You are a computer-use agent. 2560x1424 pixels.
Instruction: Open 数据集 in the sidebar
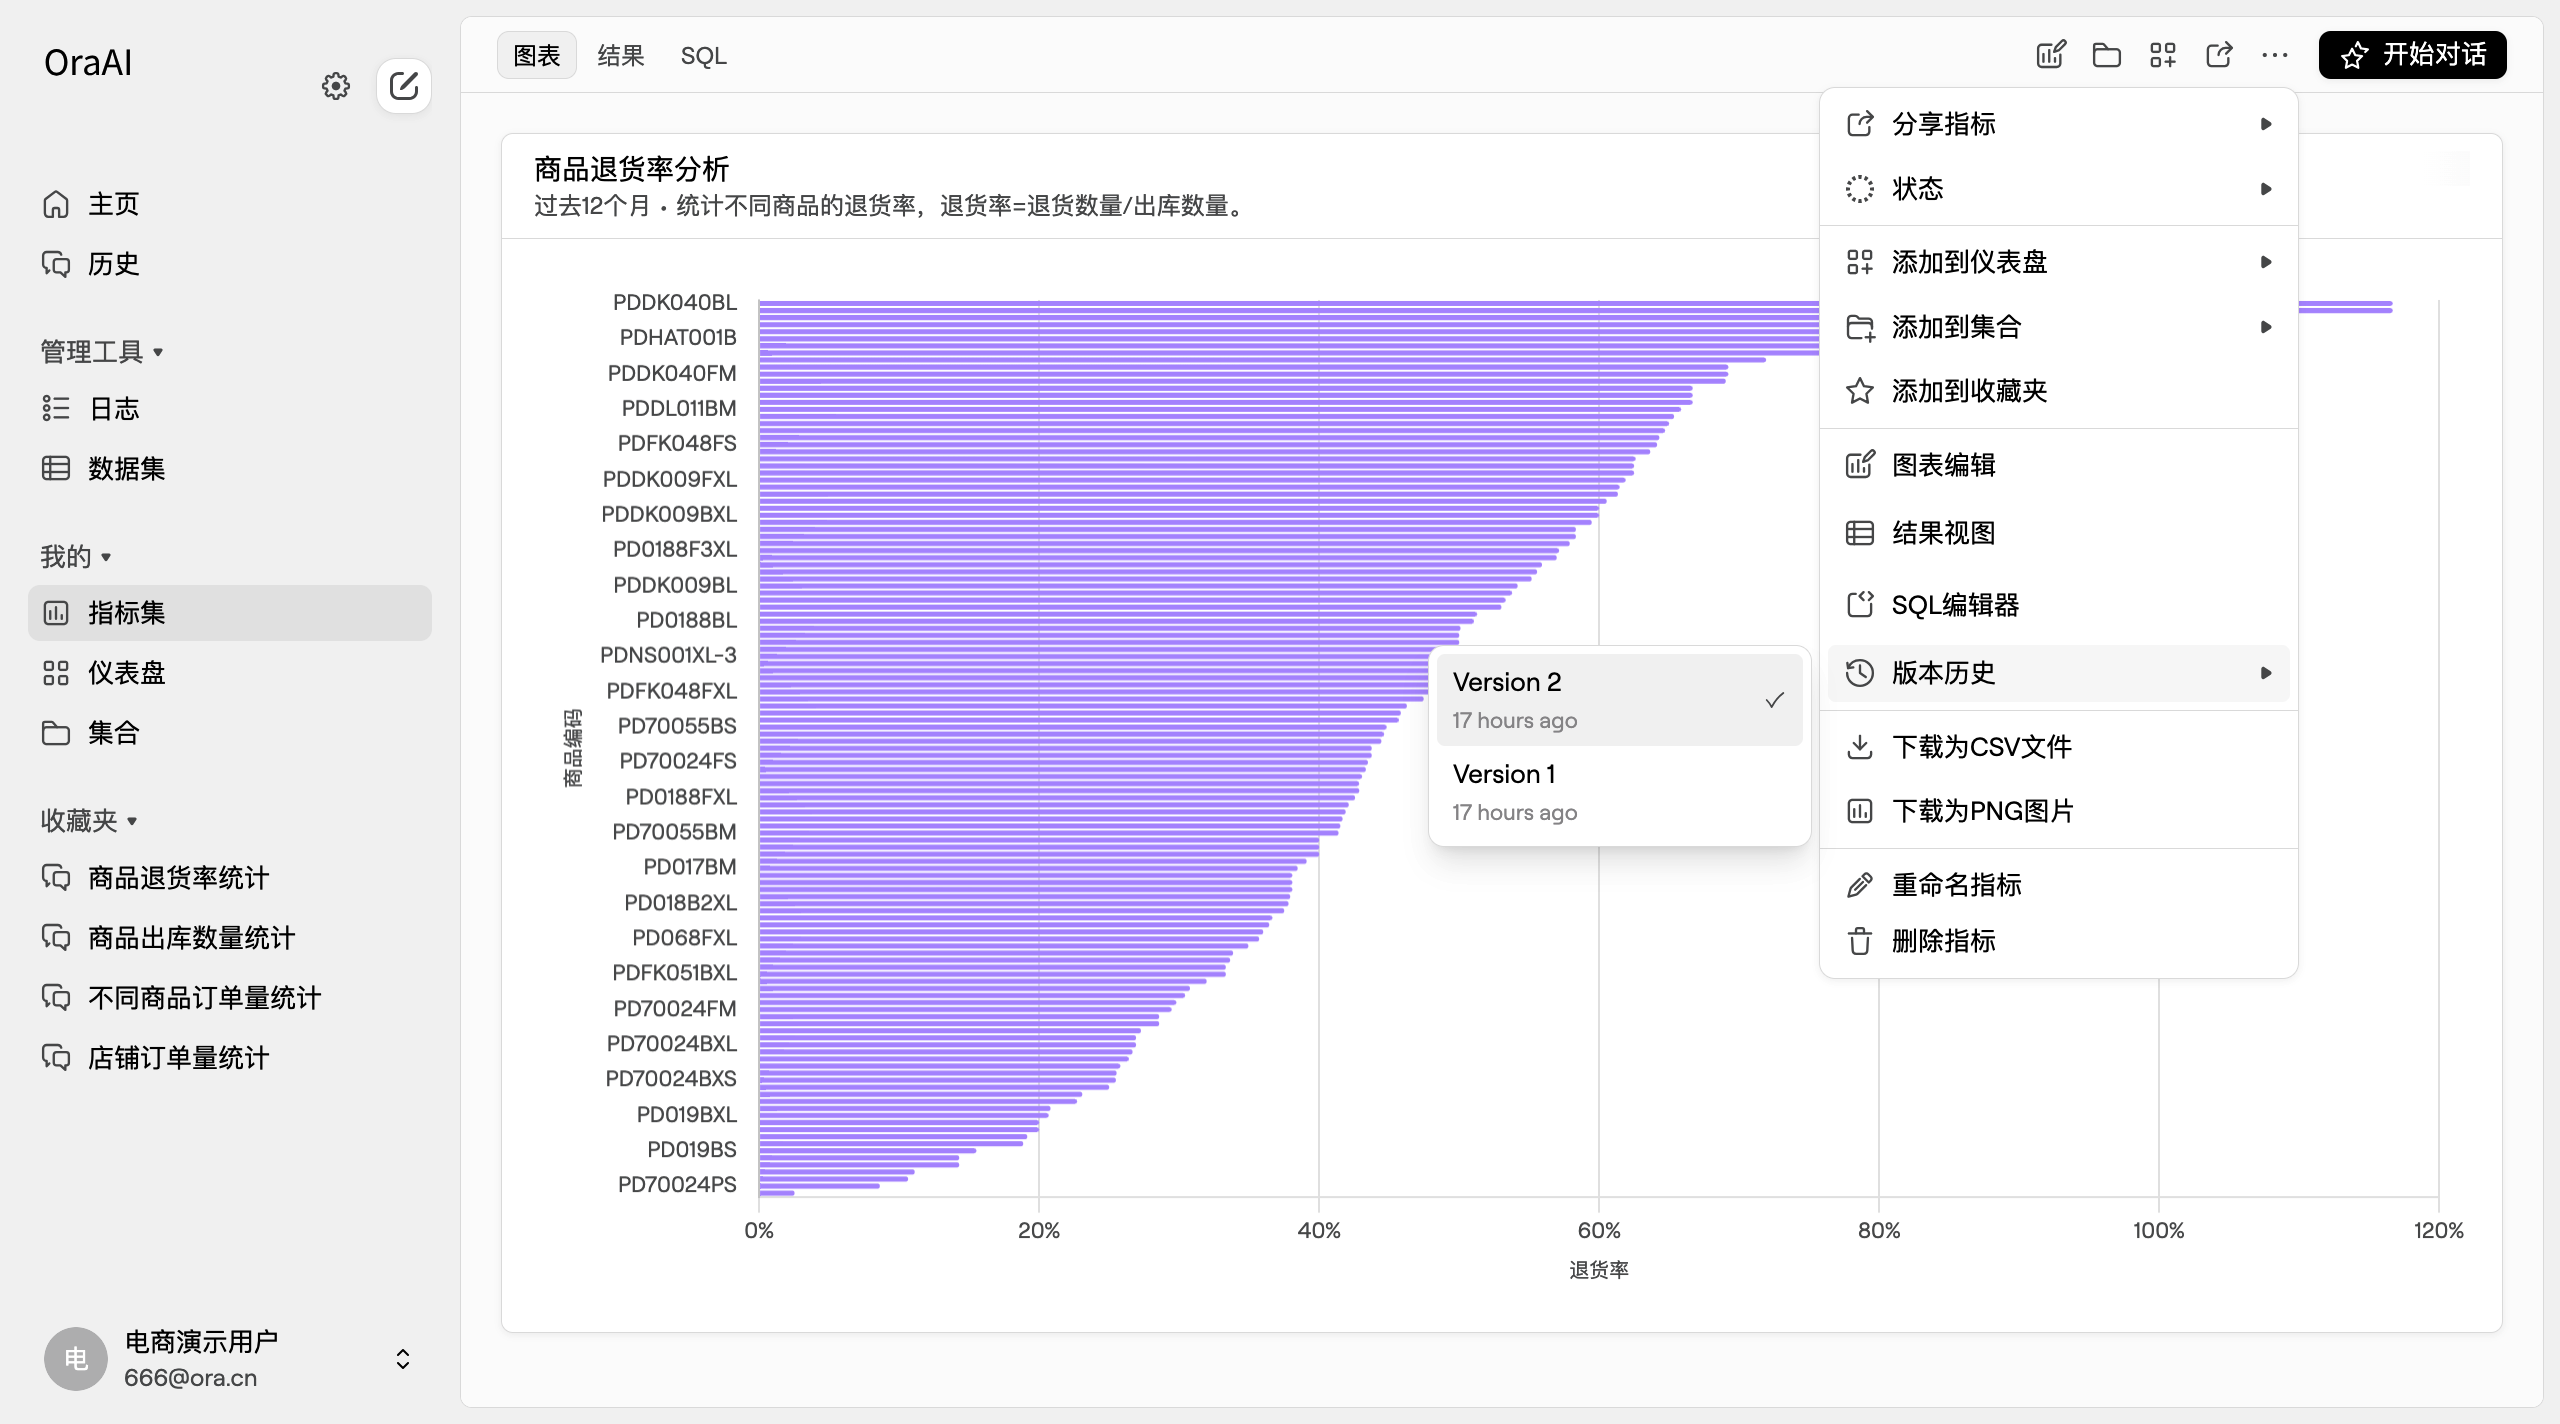pyautogui.click(x=126, y=468)
